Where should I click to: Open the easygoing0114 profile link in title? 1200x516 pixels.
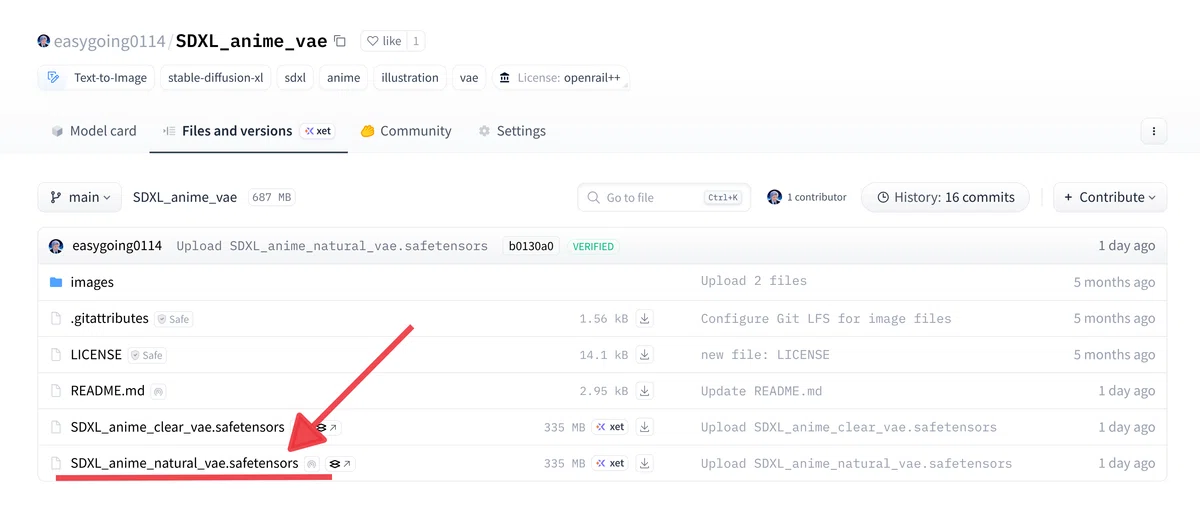[x=110, y=41]
